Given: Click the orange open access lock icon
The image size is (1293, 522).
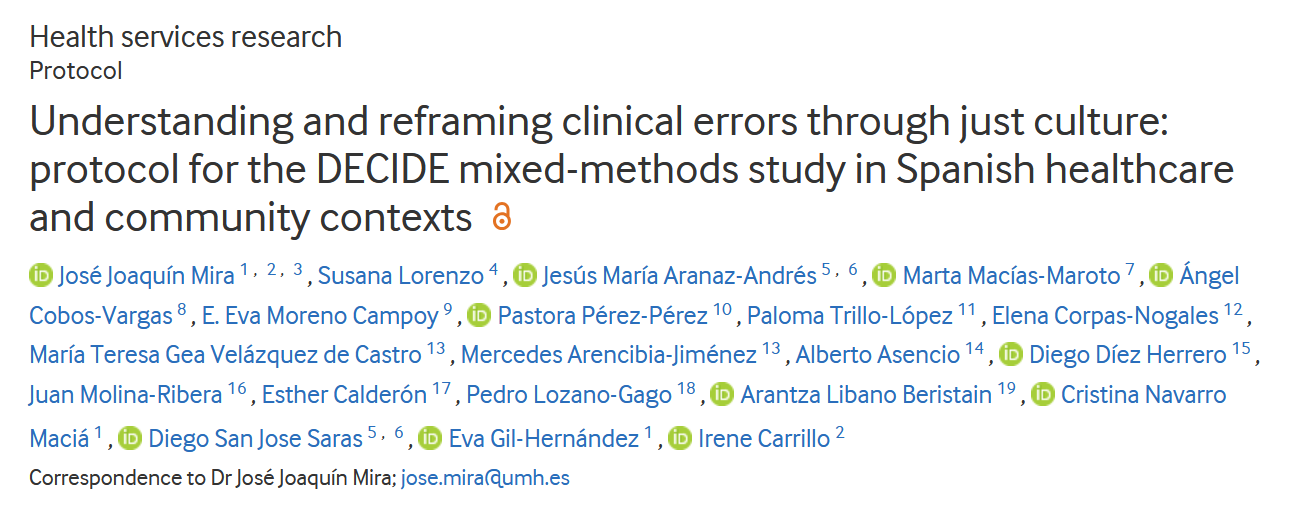Looking at the screenshot, I should click(502, 217).
